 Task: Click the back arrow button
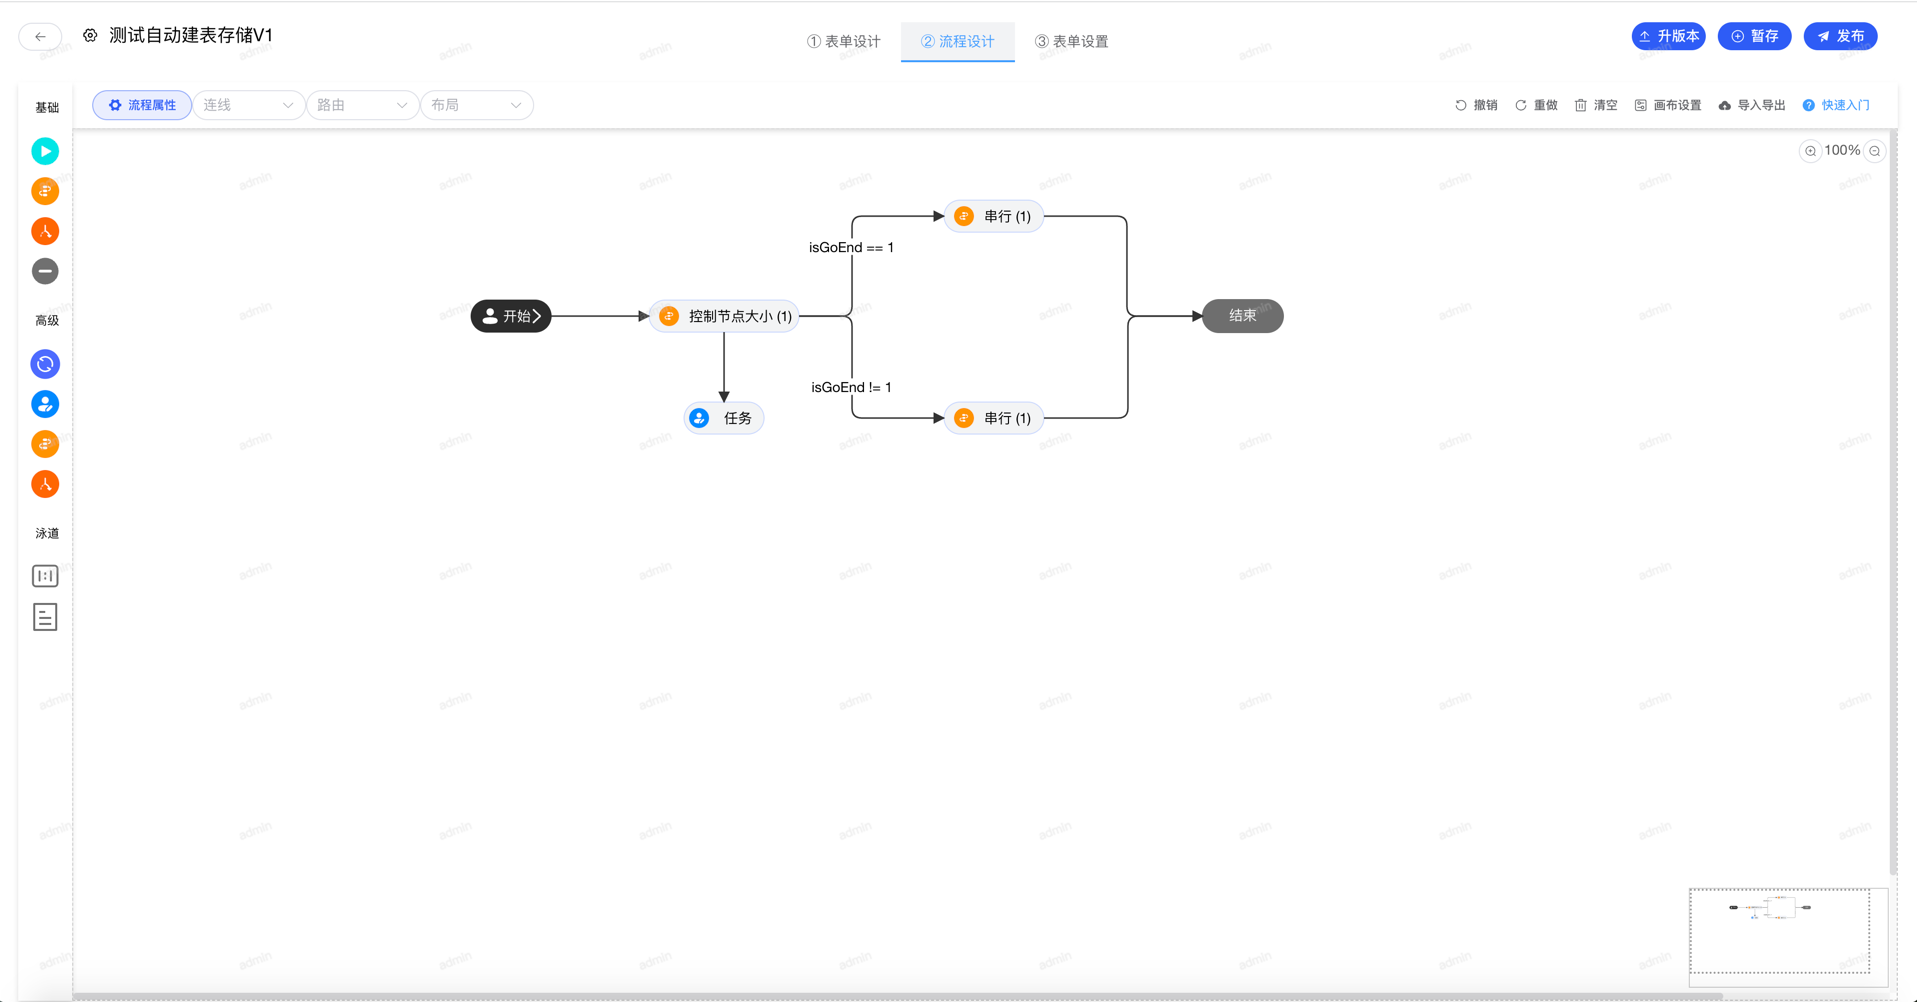click(x=40, y=36)
